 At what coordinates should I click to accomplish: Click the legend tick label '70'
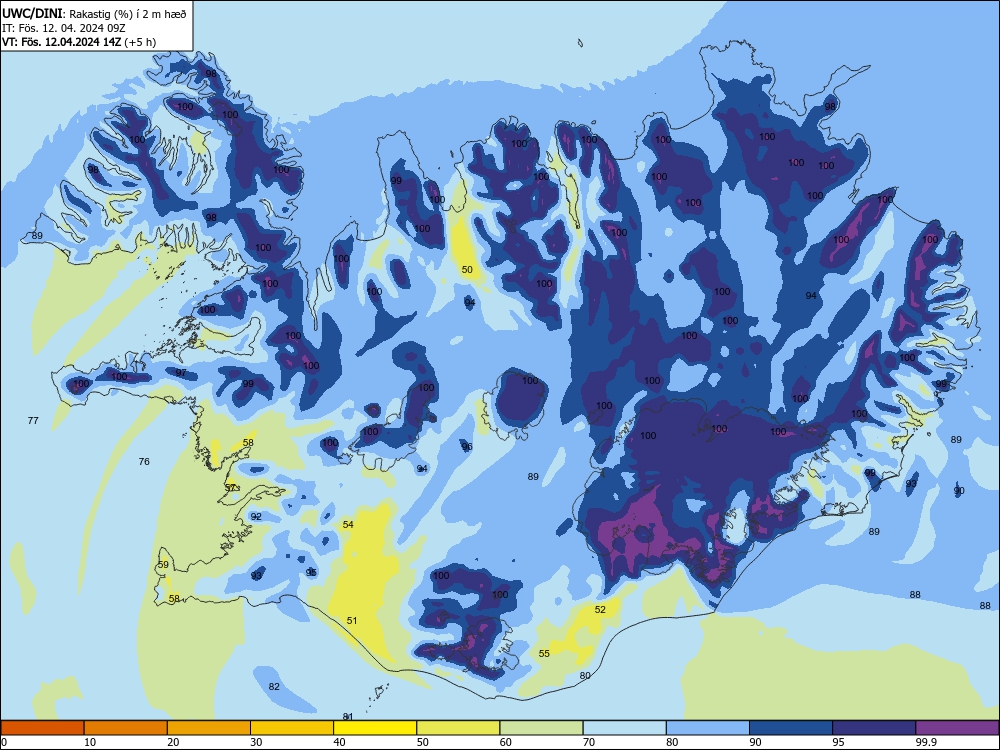pyautogui.click(x=589, y=742)
